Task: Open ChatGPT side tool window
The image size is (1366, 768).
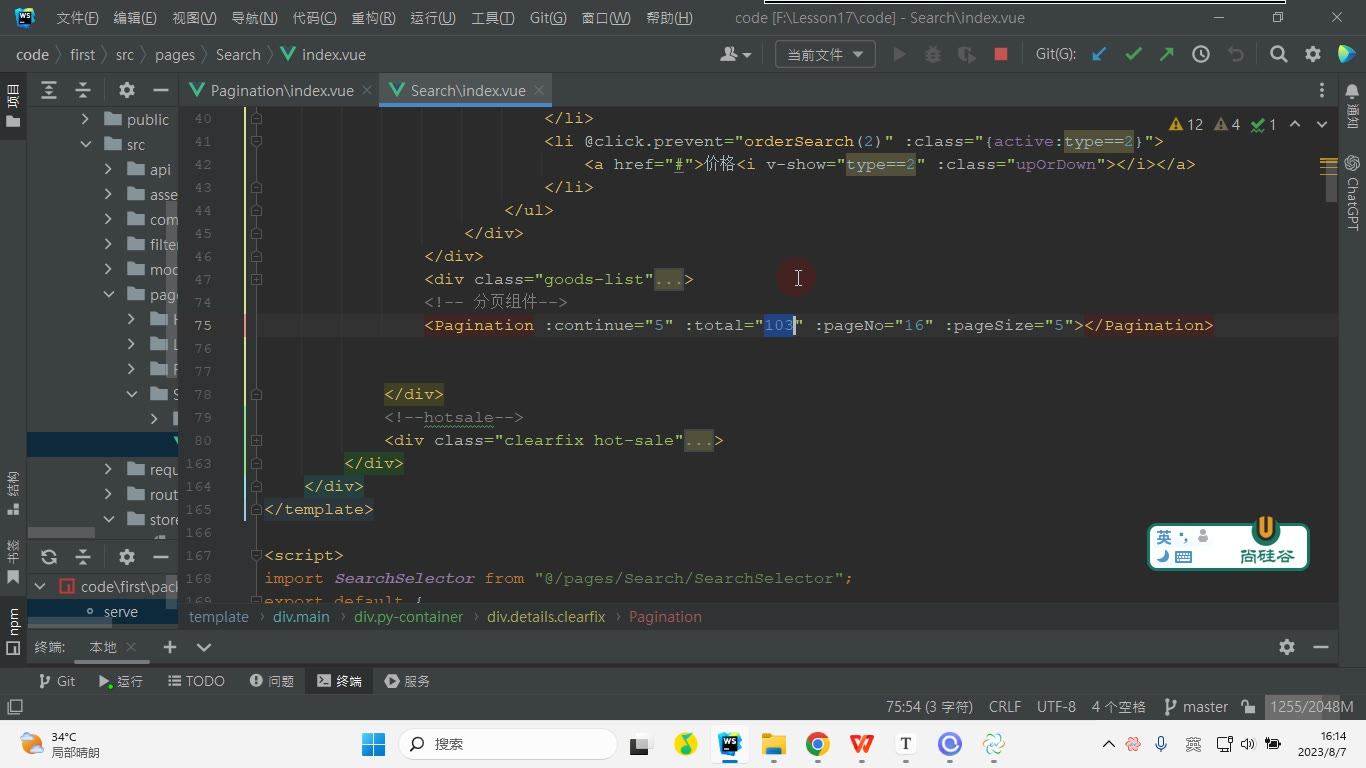Action: tap(1352, 192)
